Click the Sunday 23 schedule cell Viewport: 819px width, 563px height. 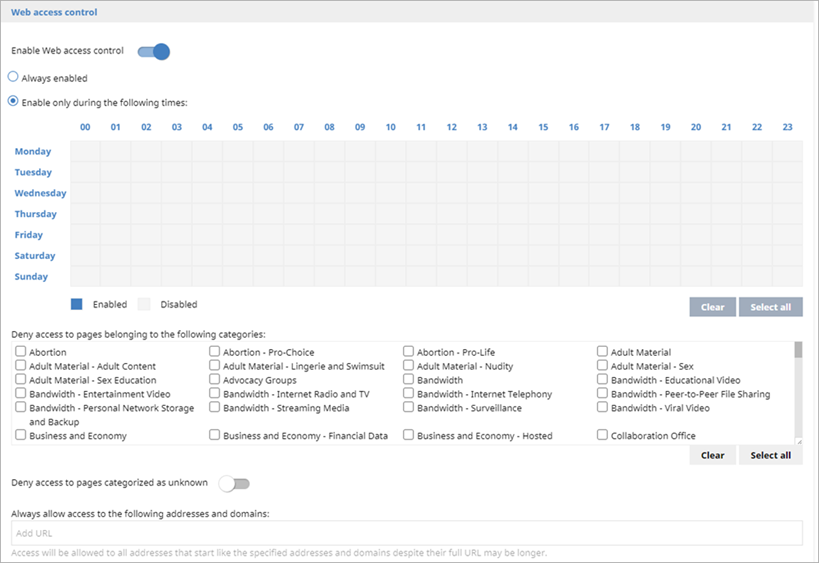[788, 276]
